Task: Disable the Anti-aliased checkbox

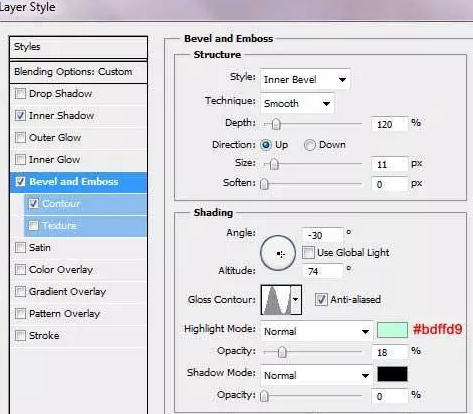Action: click(x=321, y=299)
